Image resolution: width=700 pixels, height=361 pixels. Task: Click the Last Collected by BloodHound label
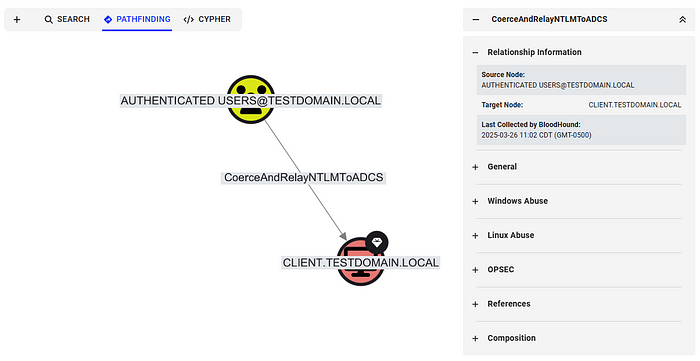[x=531, y=125]
